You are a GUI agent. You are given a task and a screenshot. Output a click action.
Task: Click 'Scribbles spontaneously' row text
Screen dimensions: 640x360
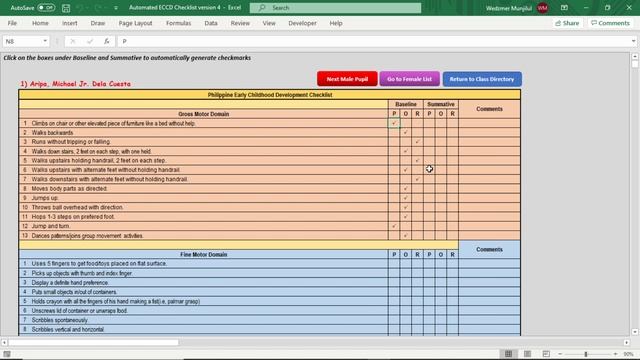[60, 320]
